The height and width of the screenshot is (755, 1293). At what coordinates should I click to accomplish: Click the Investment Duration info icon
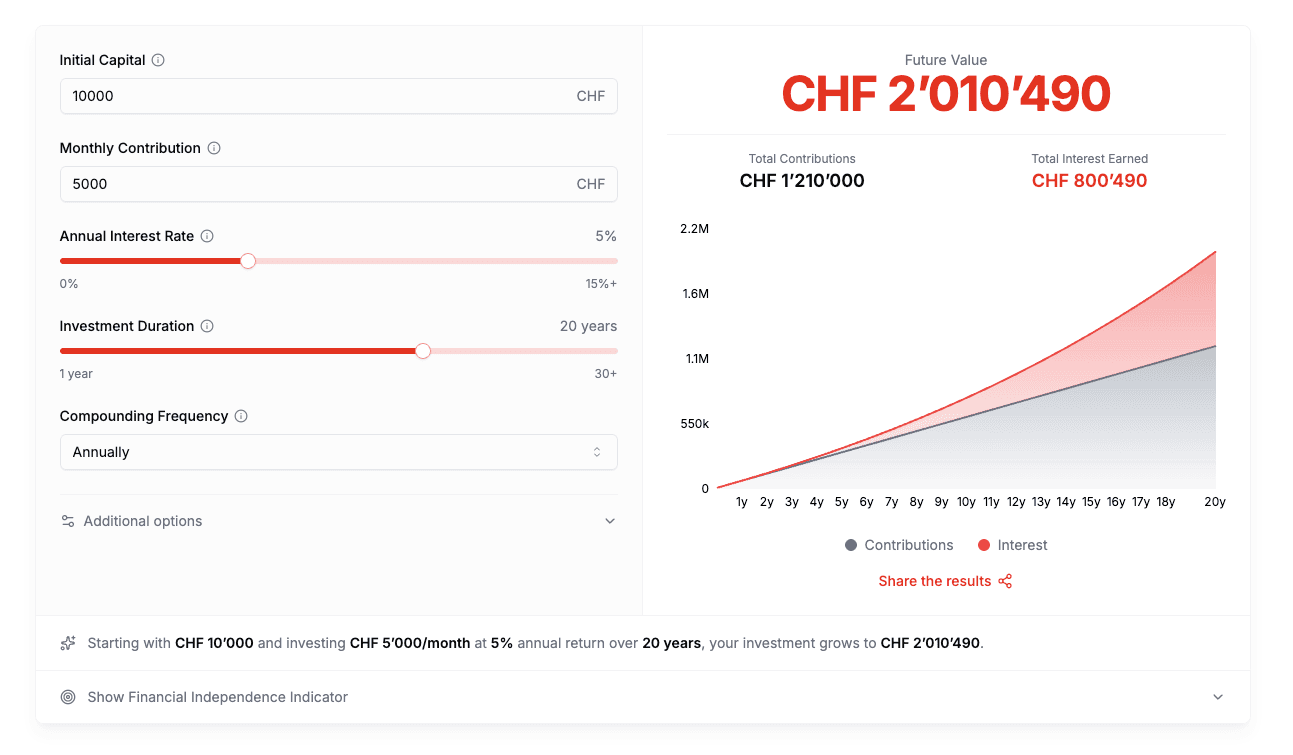(x=207, y=326)
